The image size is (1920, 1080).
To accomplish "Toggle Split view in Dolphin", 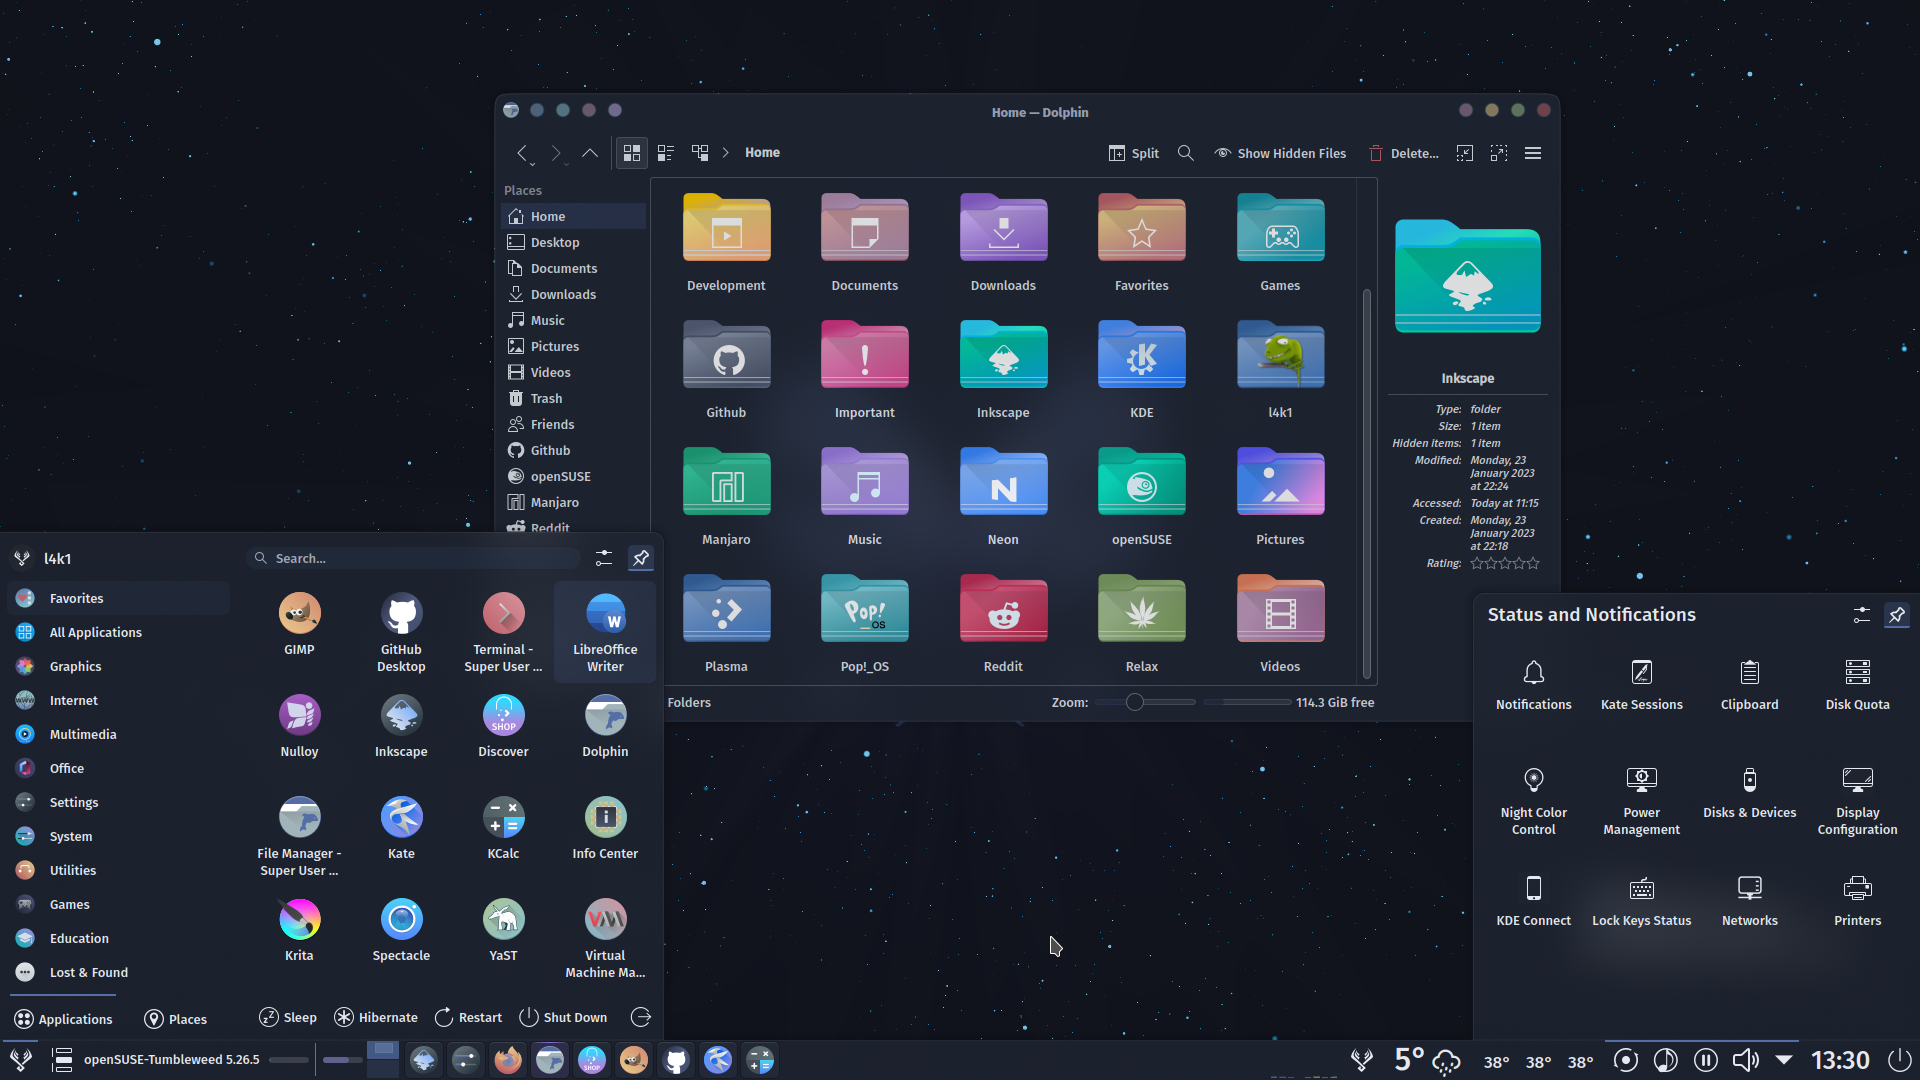I will [1134, 153].
